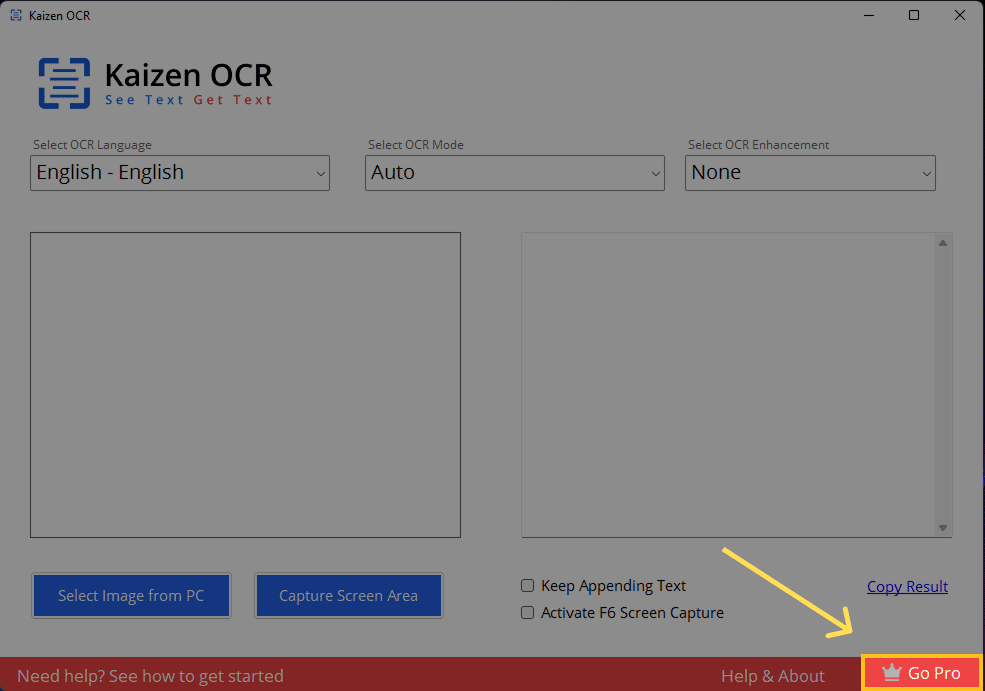Click inside the OCR result text area

(x=728, y=385)
